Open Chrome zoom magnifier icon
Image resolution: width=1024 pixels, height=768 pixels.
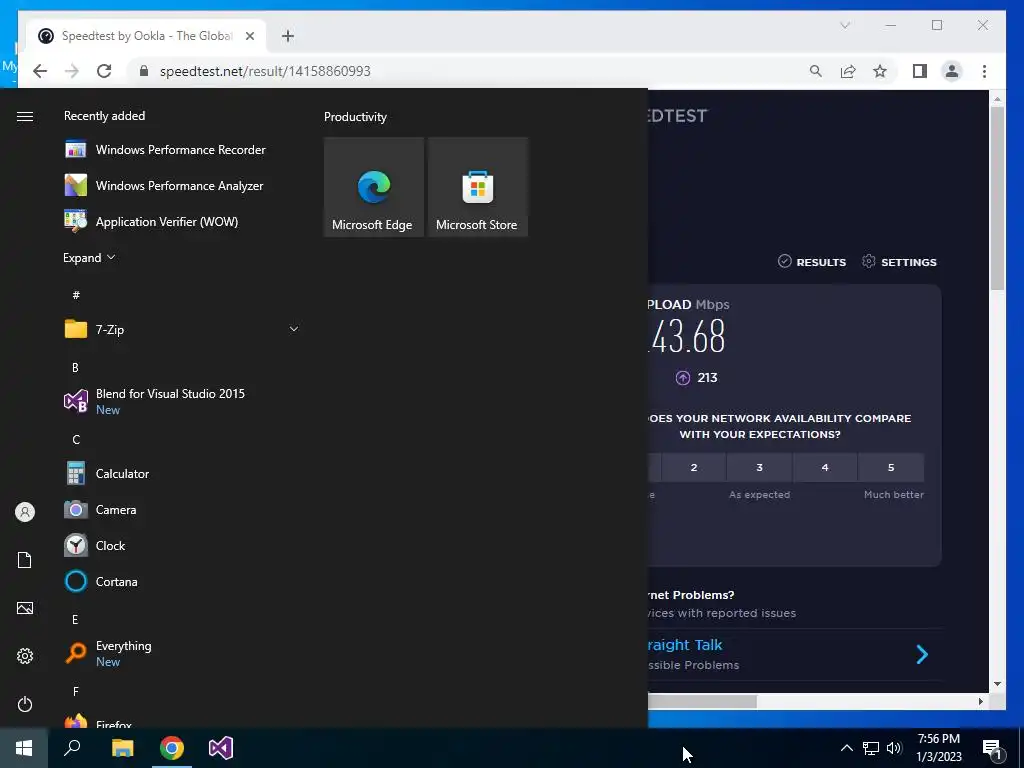816,71
